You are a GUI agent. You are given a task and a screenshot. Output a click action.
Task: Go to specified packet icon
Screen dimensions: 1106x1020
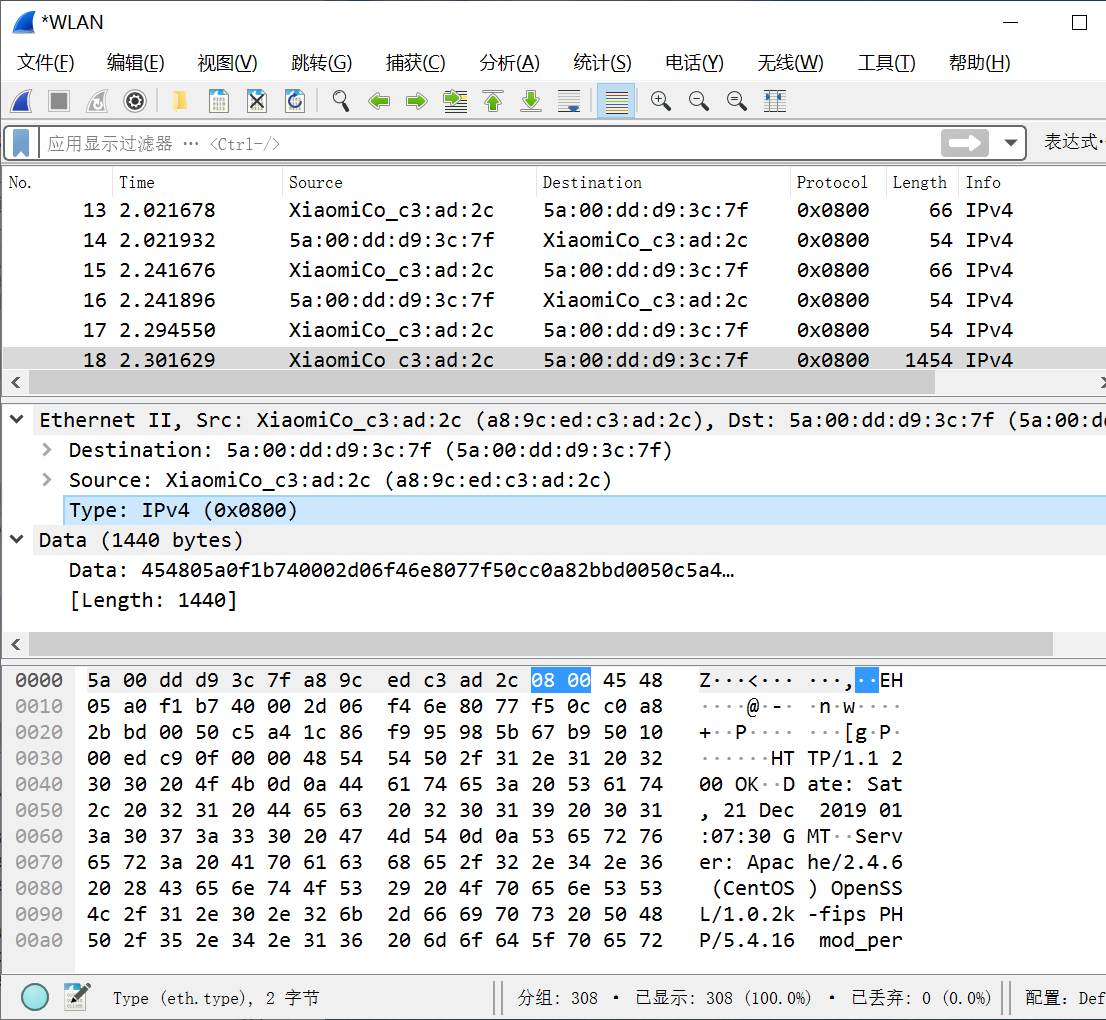point(455,101)
